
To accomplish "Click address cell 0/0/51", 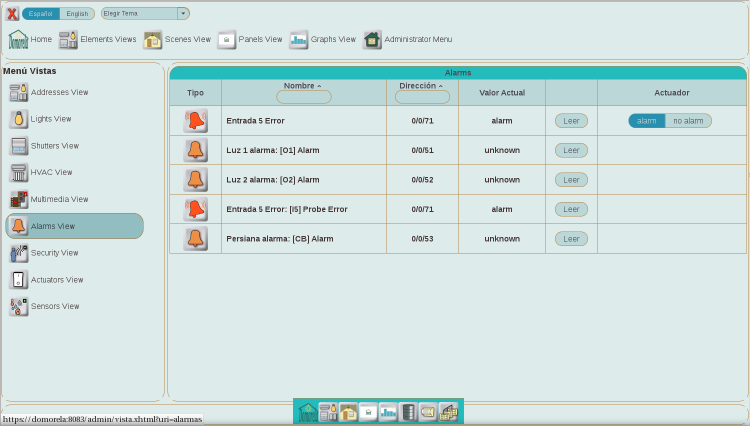I will coord(422,150).
